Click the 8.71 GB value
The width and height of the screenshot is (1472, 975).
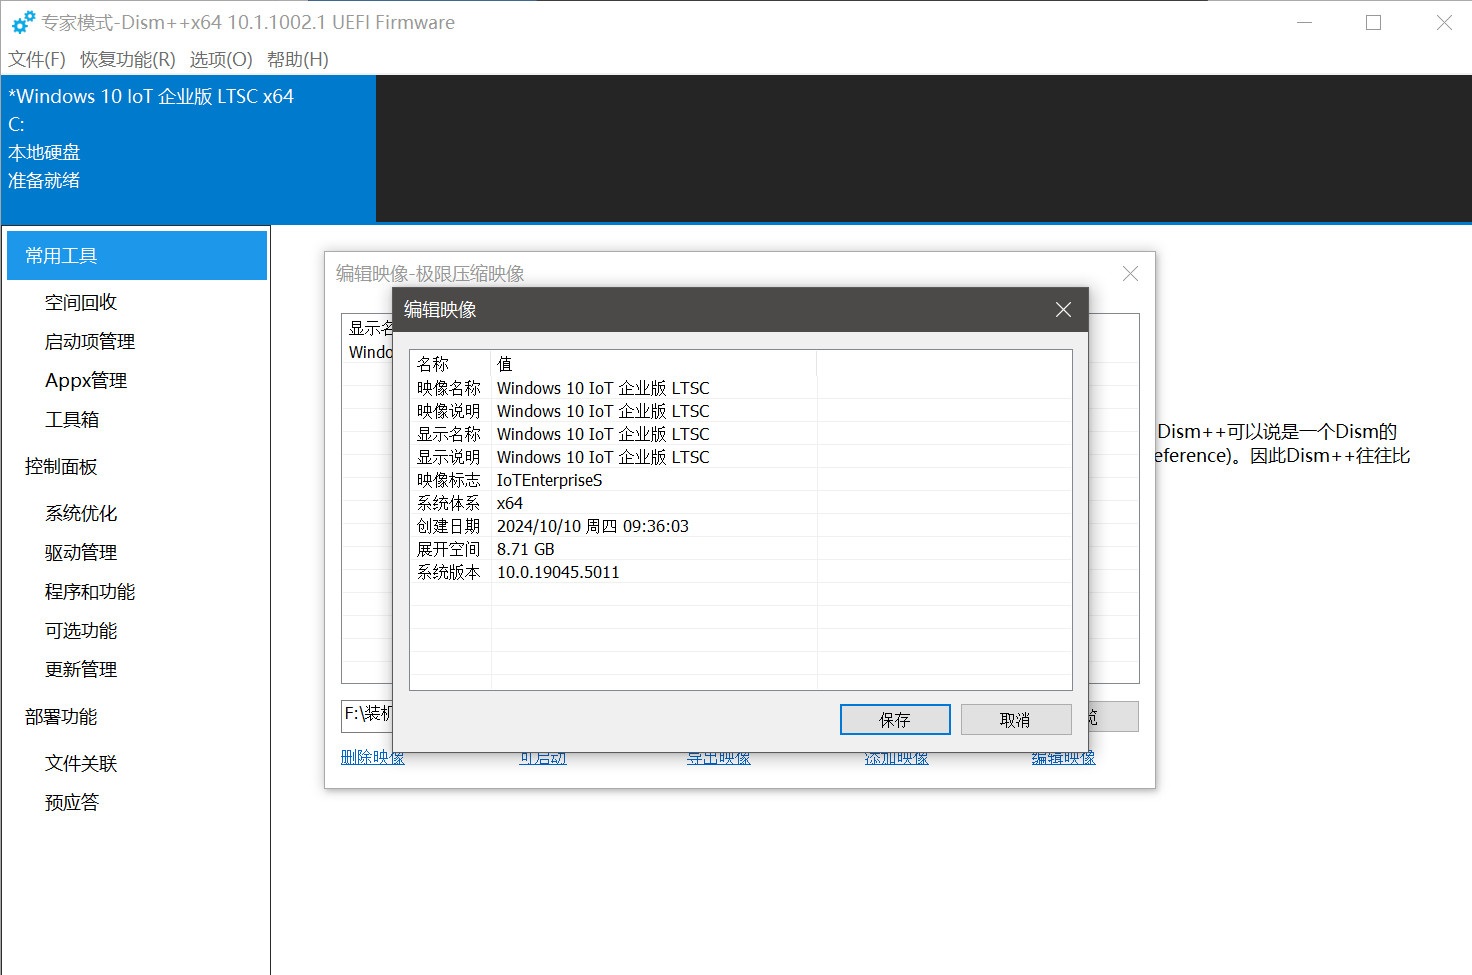(526, 549)
